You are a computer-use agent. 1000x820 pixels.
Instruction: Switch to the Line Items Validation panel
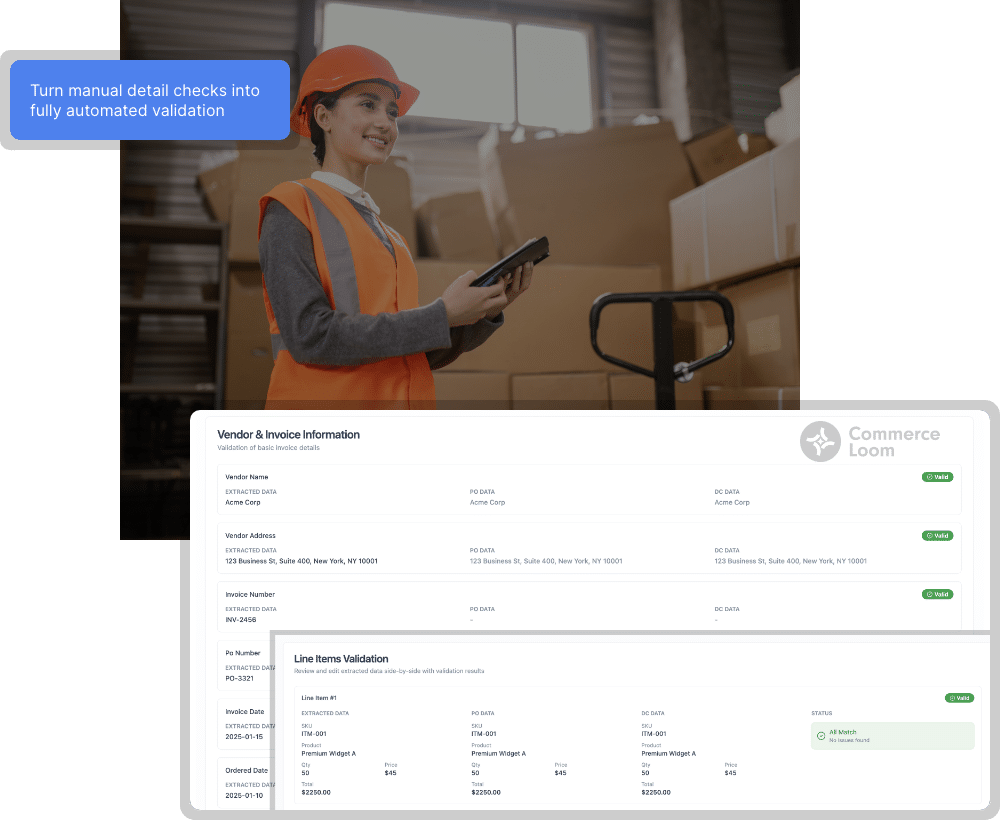click(x=340, y=659)
